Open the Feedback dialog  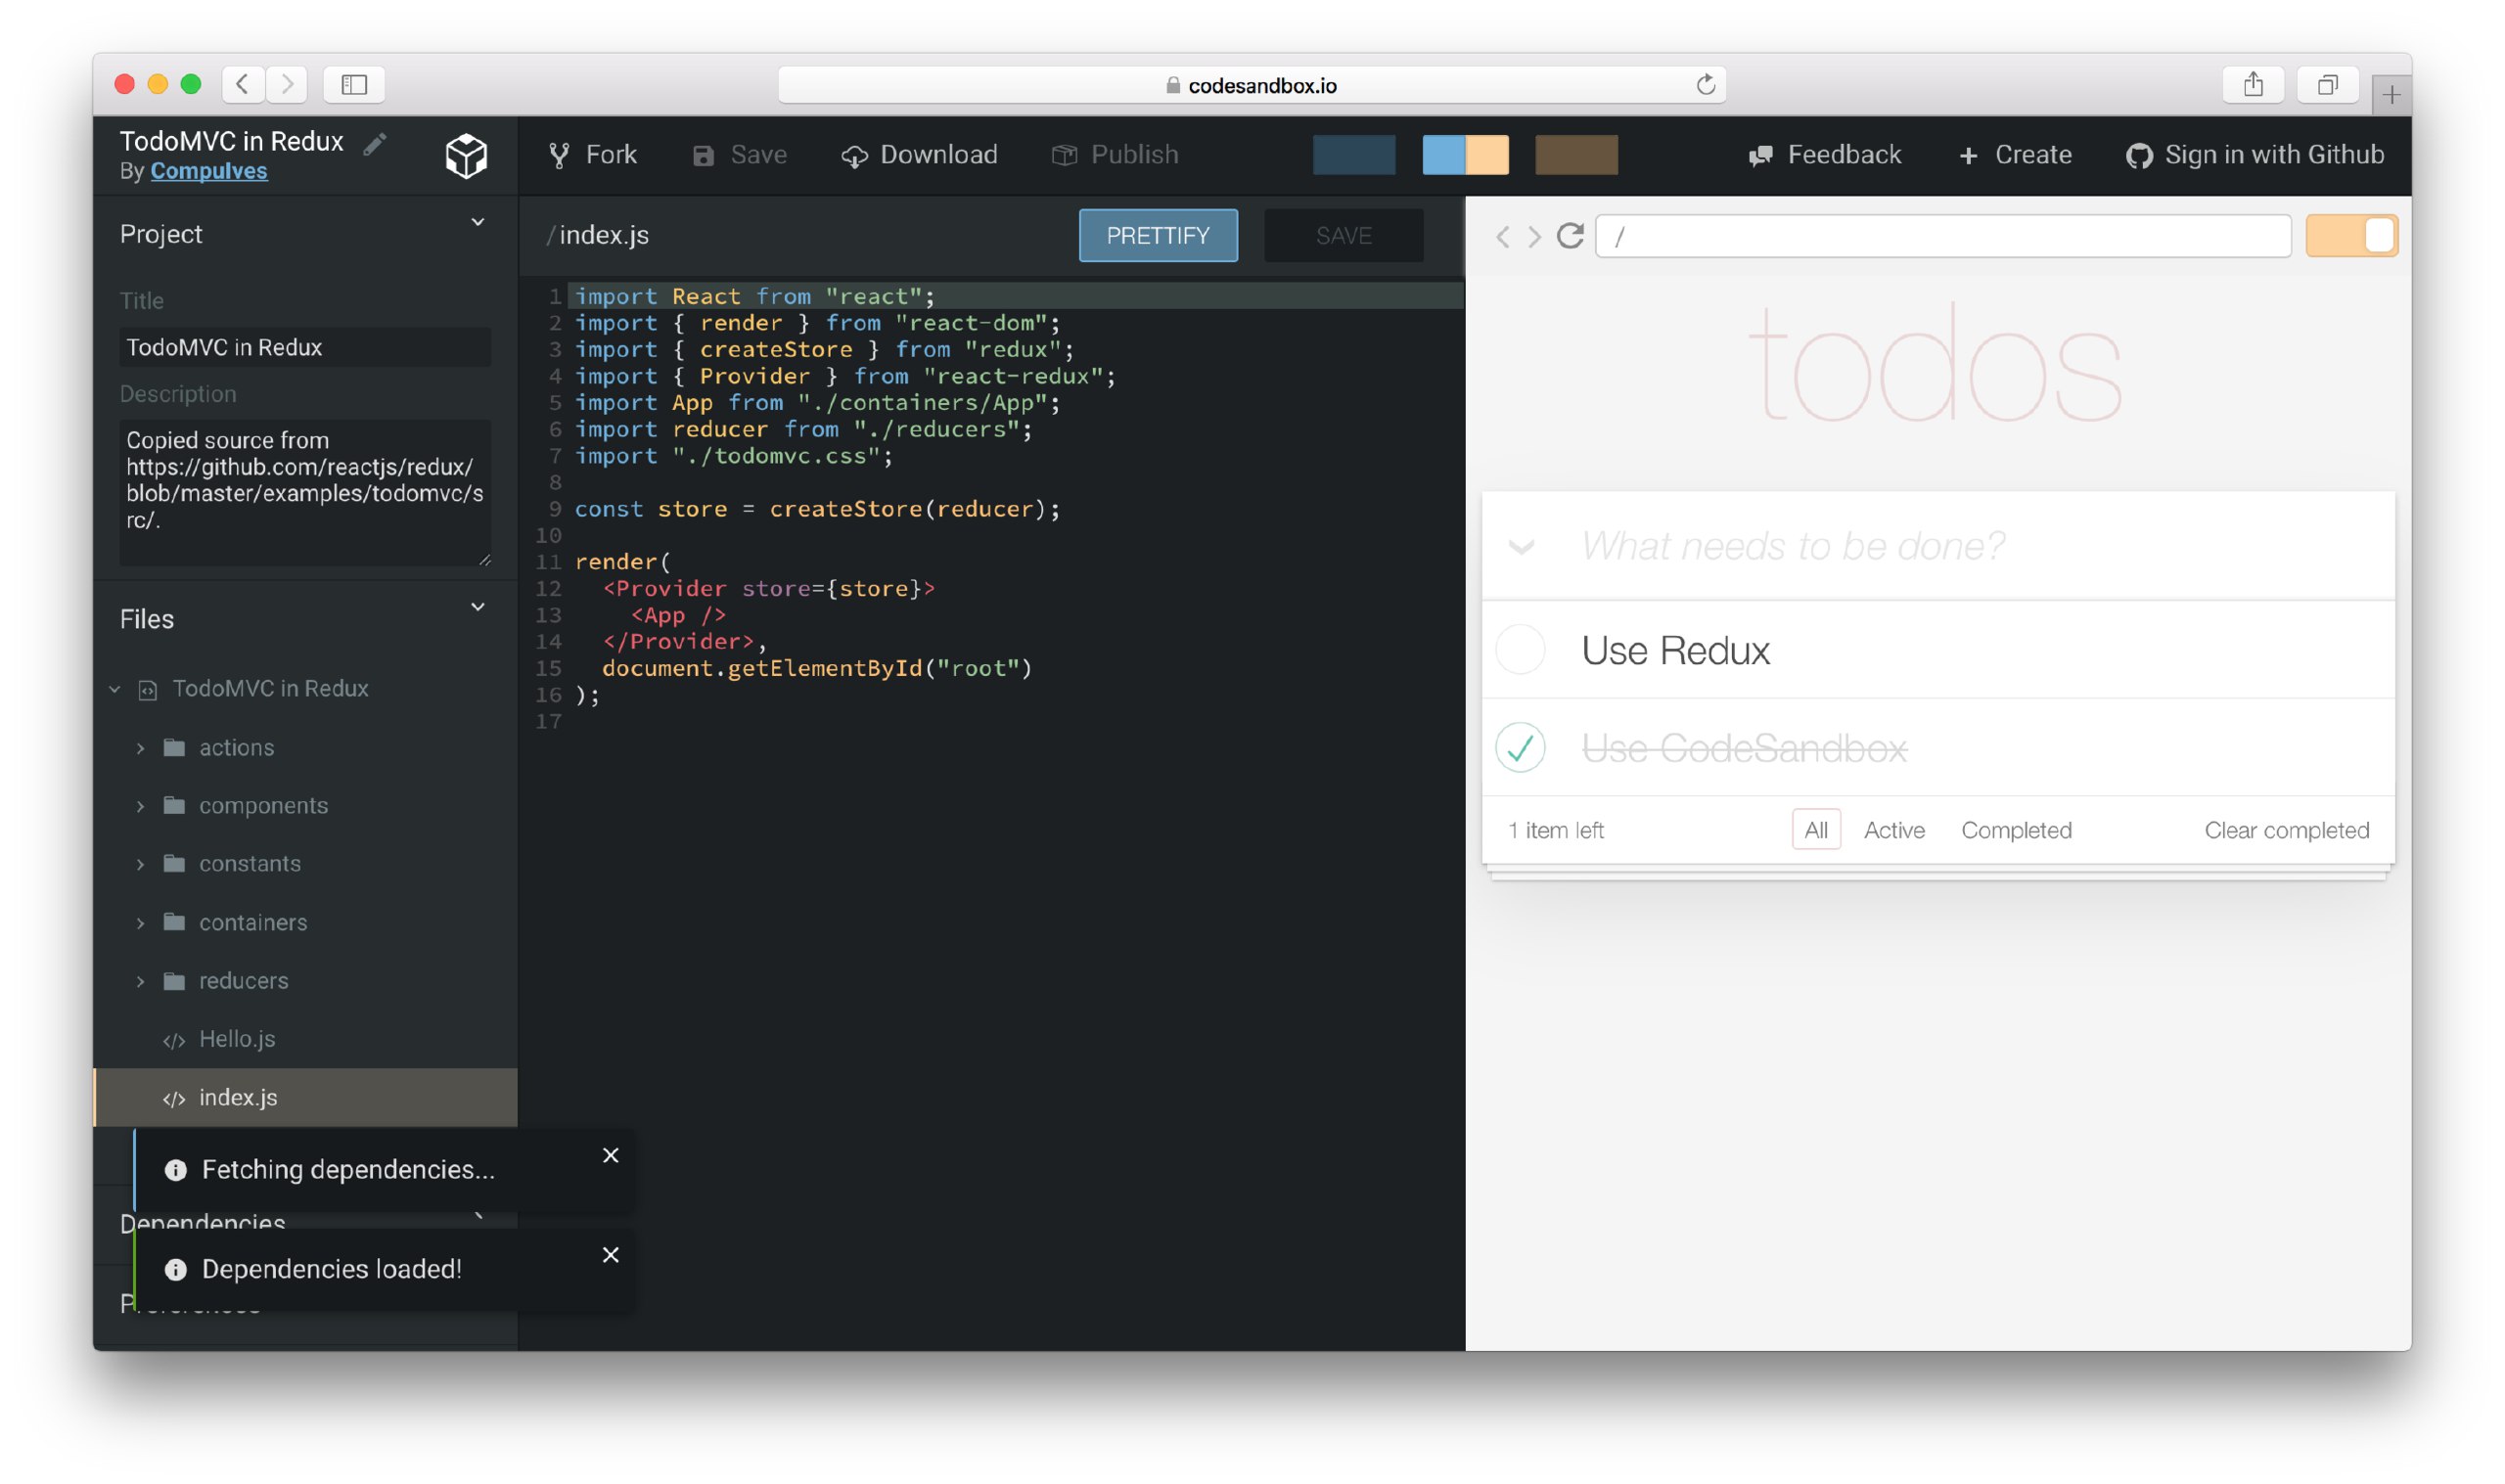point(1824,155)
